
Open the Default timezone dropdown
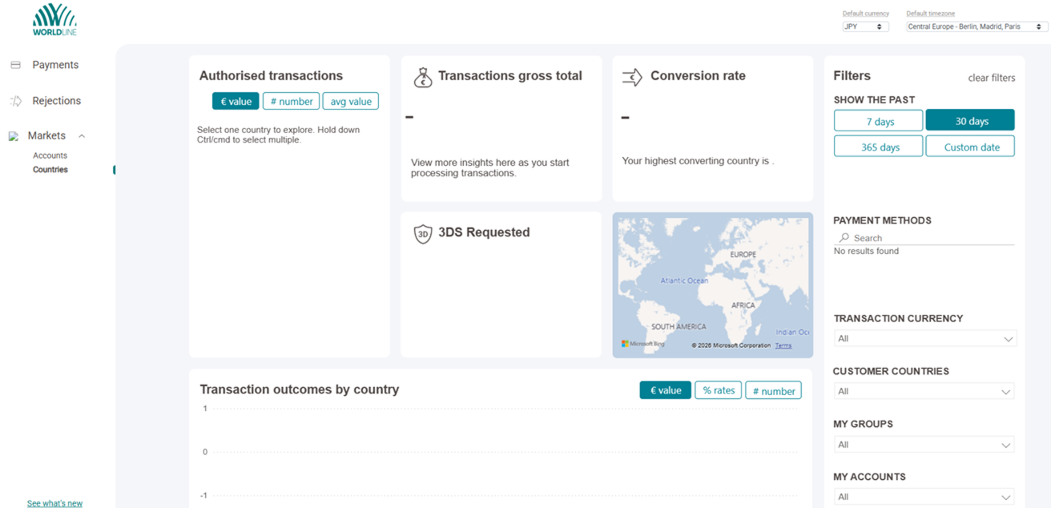point(977,27)
